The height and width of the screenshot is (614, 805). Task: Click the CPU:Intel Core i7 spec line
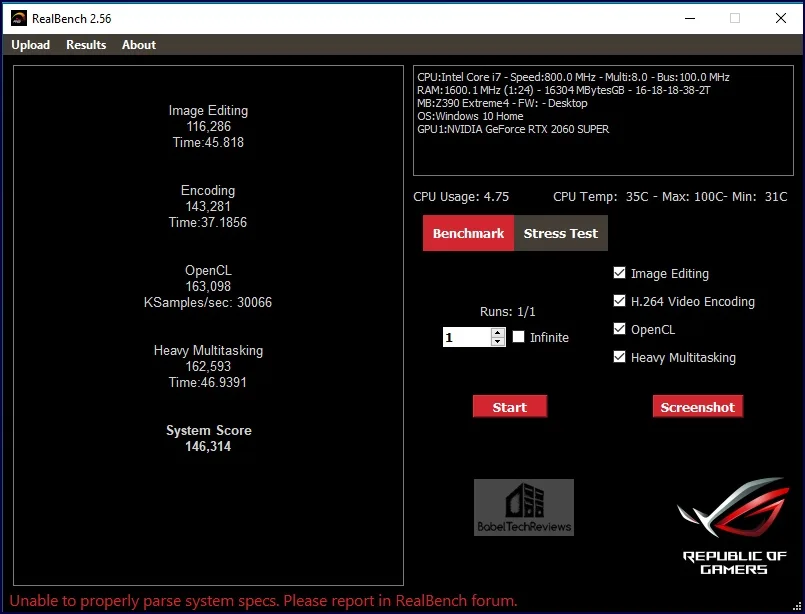pos(573,77)
